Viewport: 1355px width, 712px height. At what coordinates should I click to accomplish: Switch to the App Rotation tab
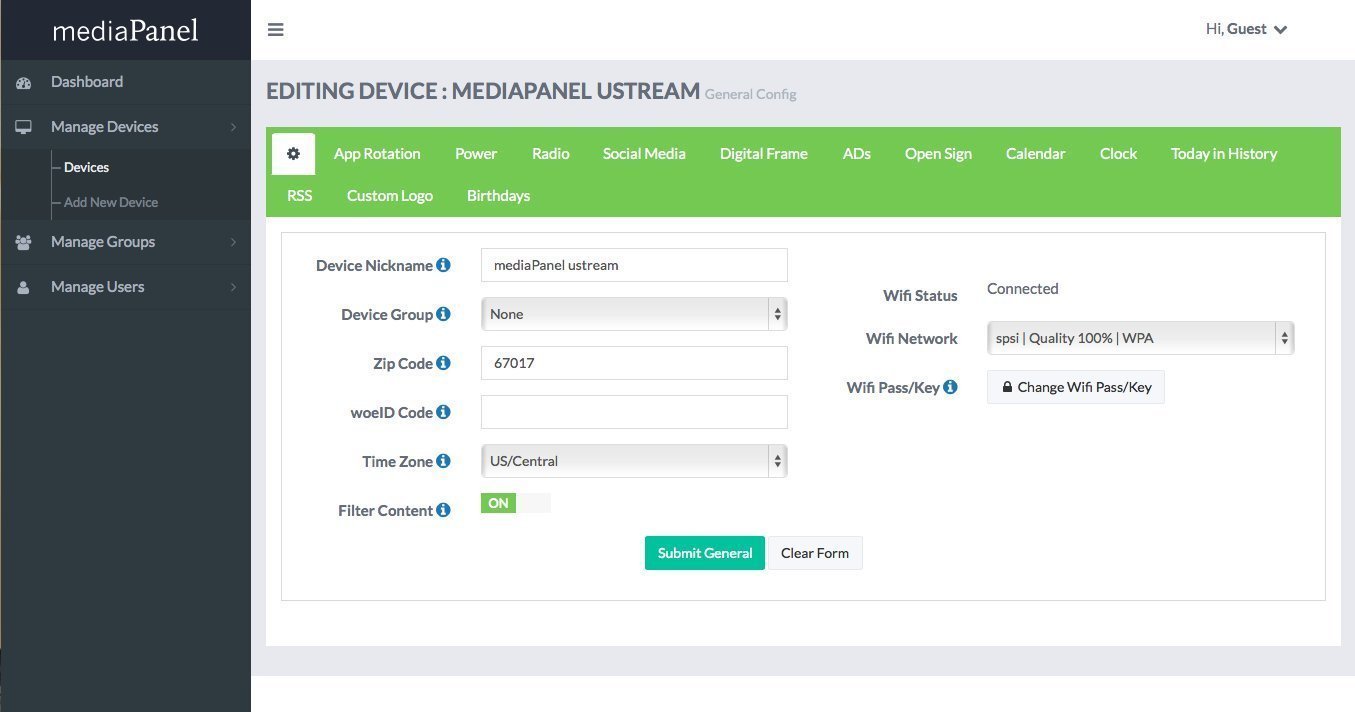[x=377, y=154]
